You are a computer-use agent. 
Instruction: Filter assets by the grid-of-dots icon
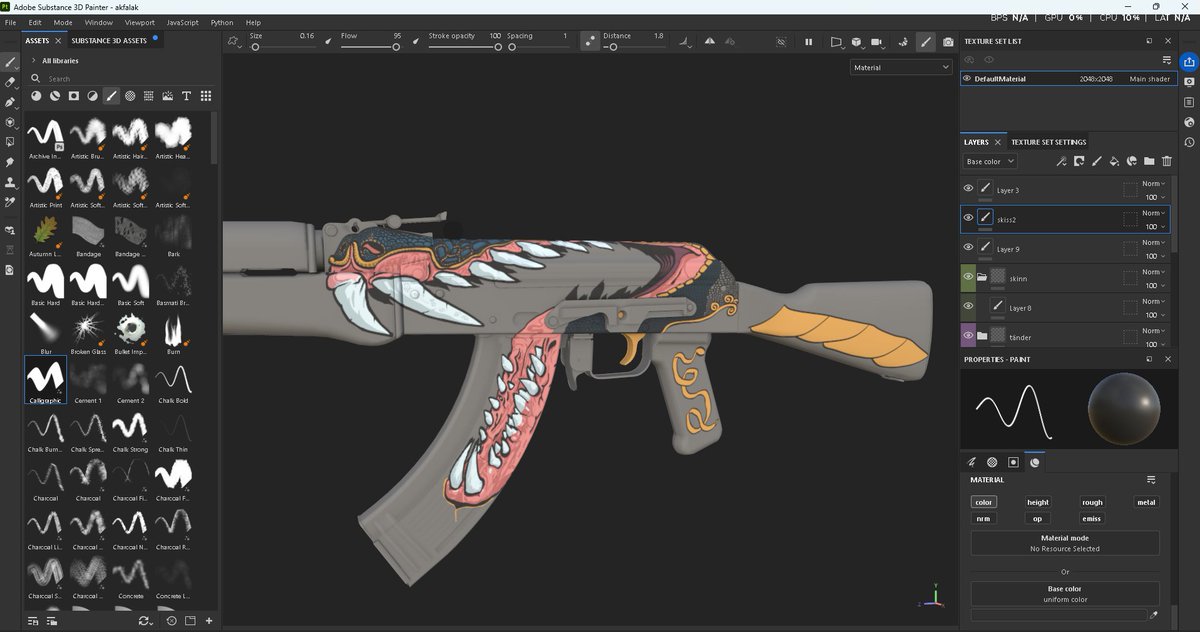pyautogui.click(x=205, y=96)
